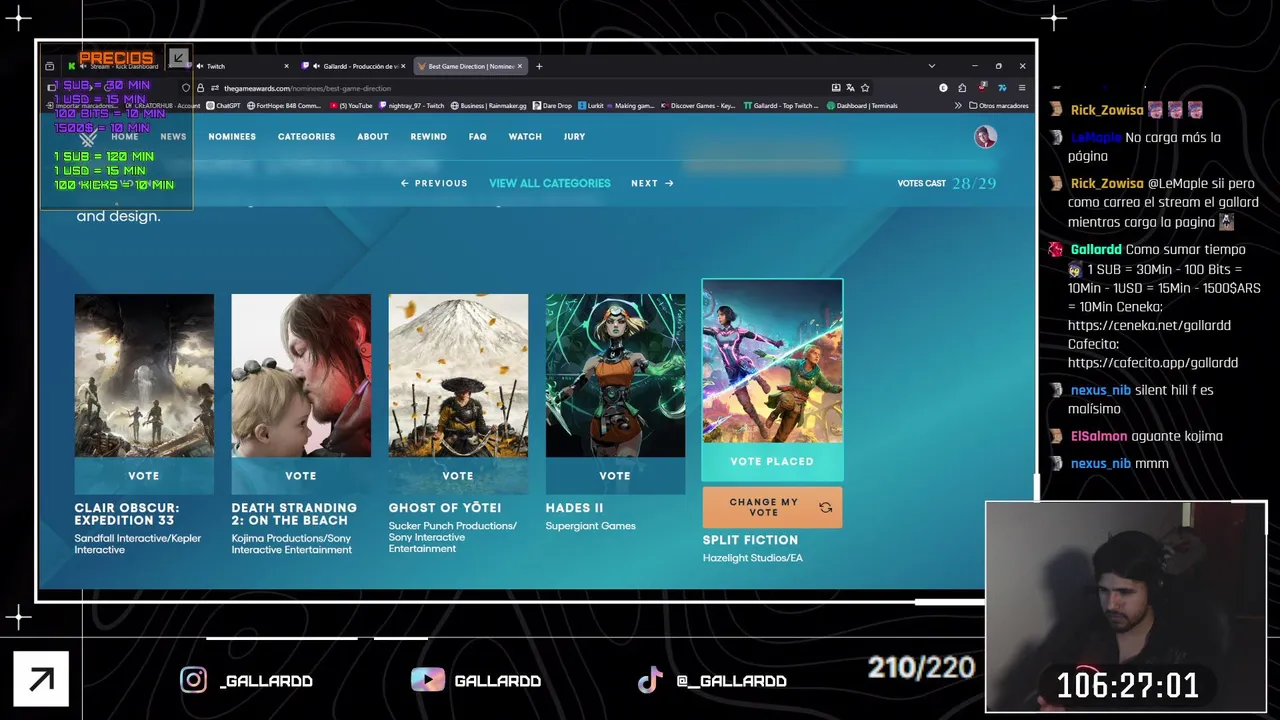
Task: Click the Death Stranding 2 cover art
Action: (301, 376)
